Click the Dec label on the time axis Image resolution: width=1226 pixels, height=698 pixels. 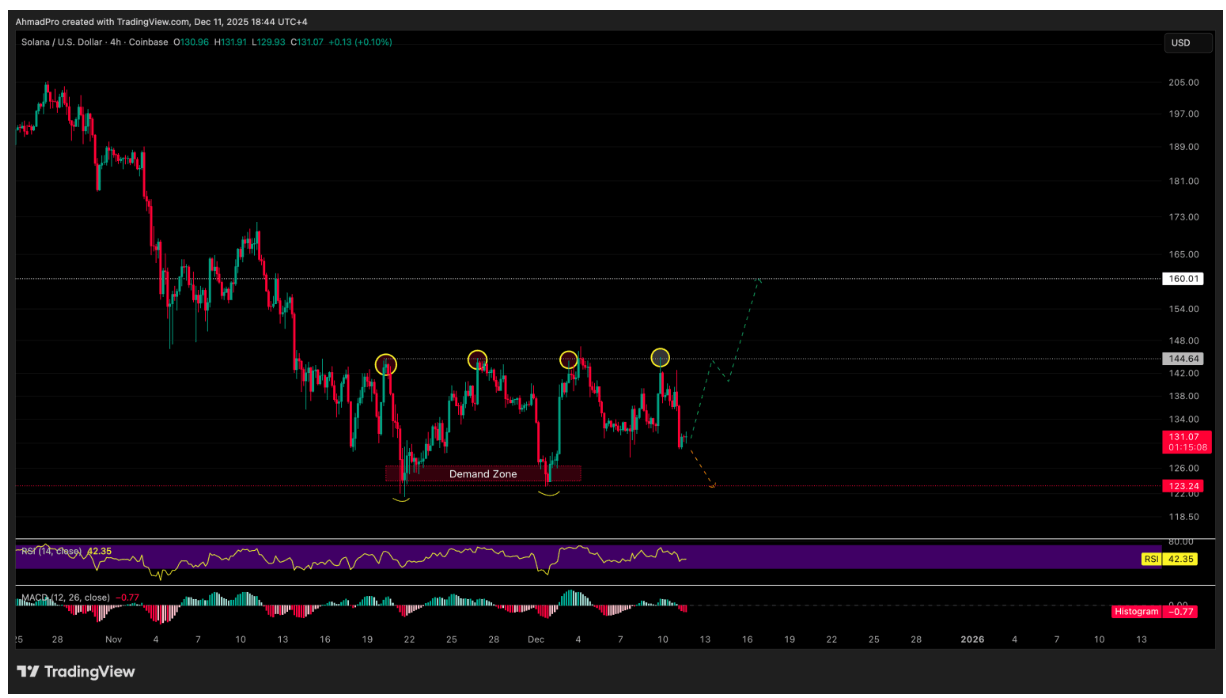[536, 639]
